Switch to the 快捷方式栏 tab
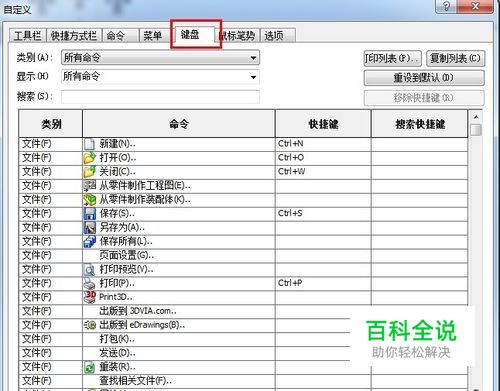500x391 pixels. [x=73, y=36]
